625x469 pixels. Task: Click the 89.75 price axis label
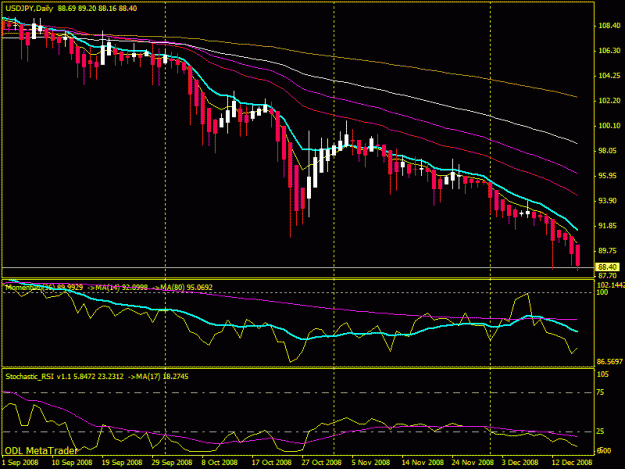(609, 251)
